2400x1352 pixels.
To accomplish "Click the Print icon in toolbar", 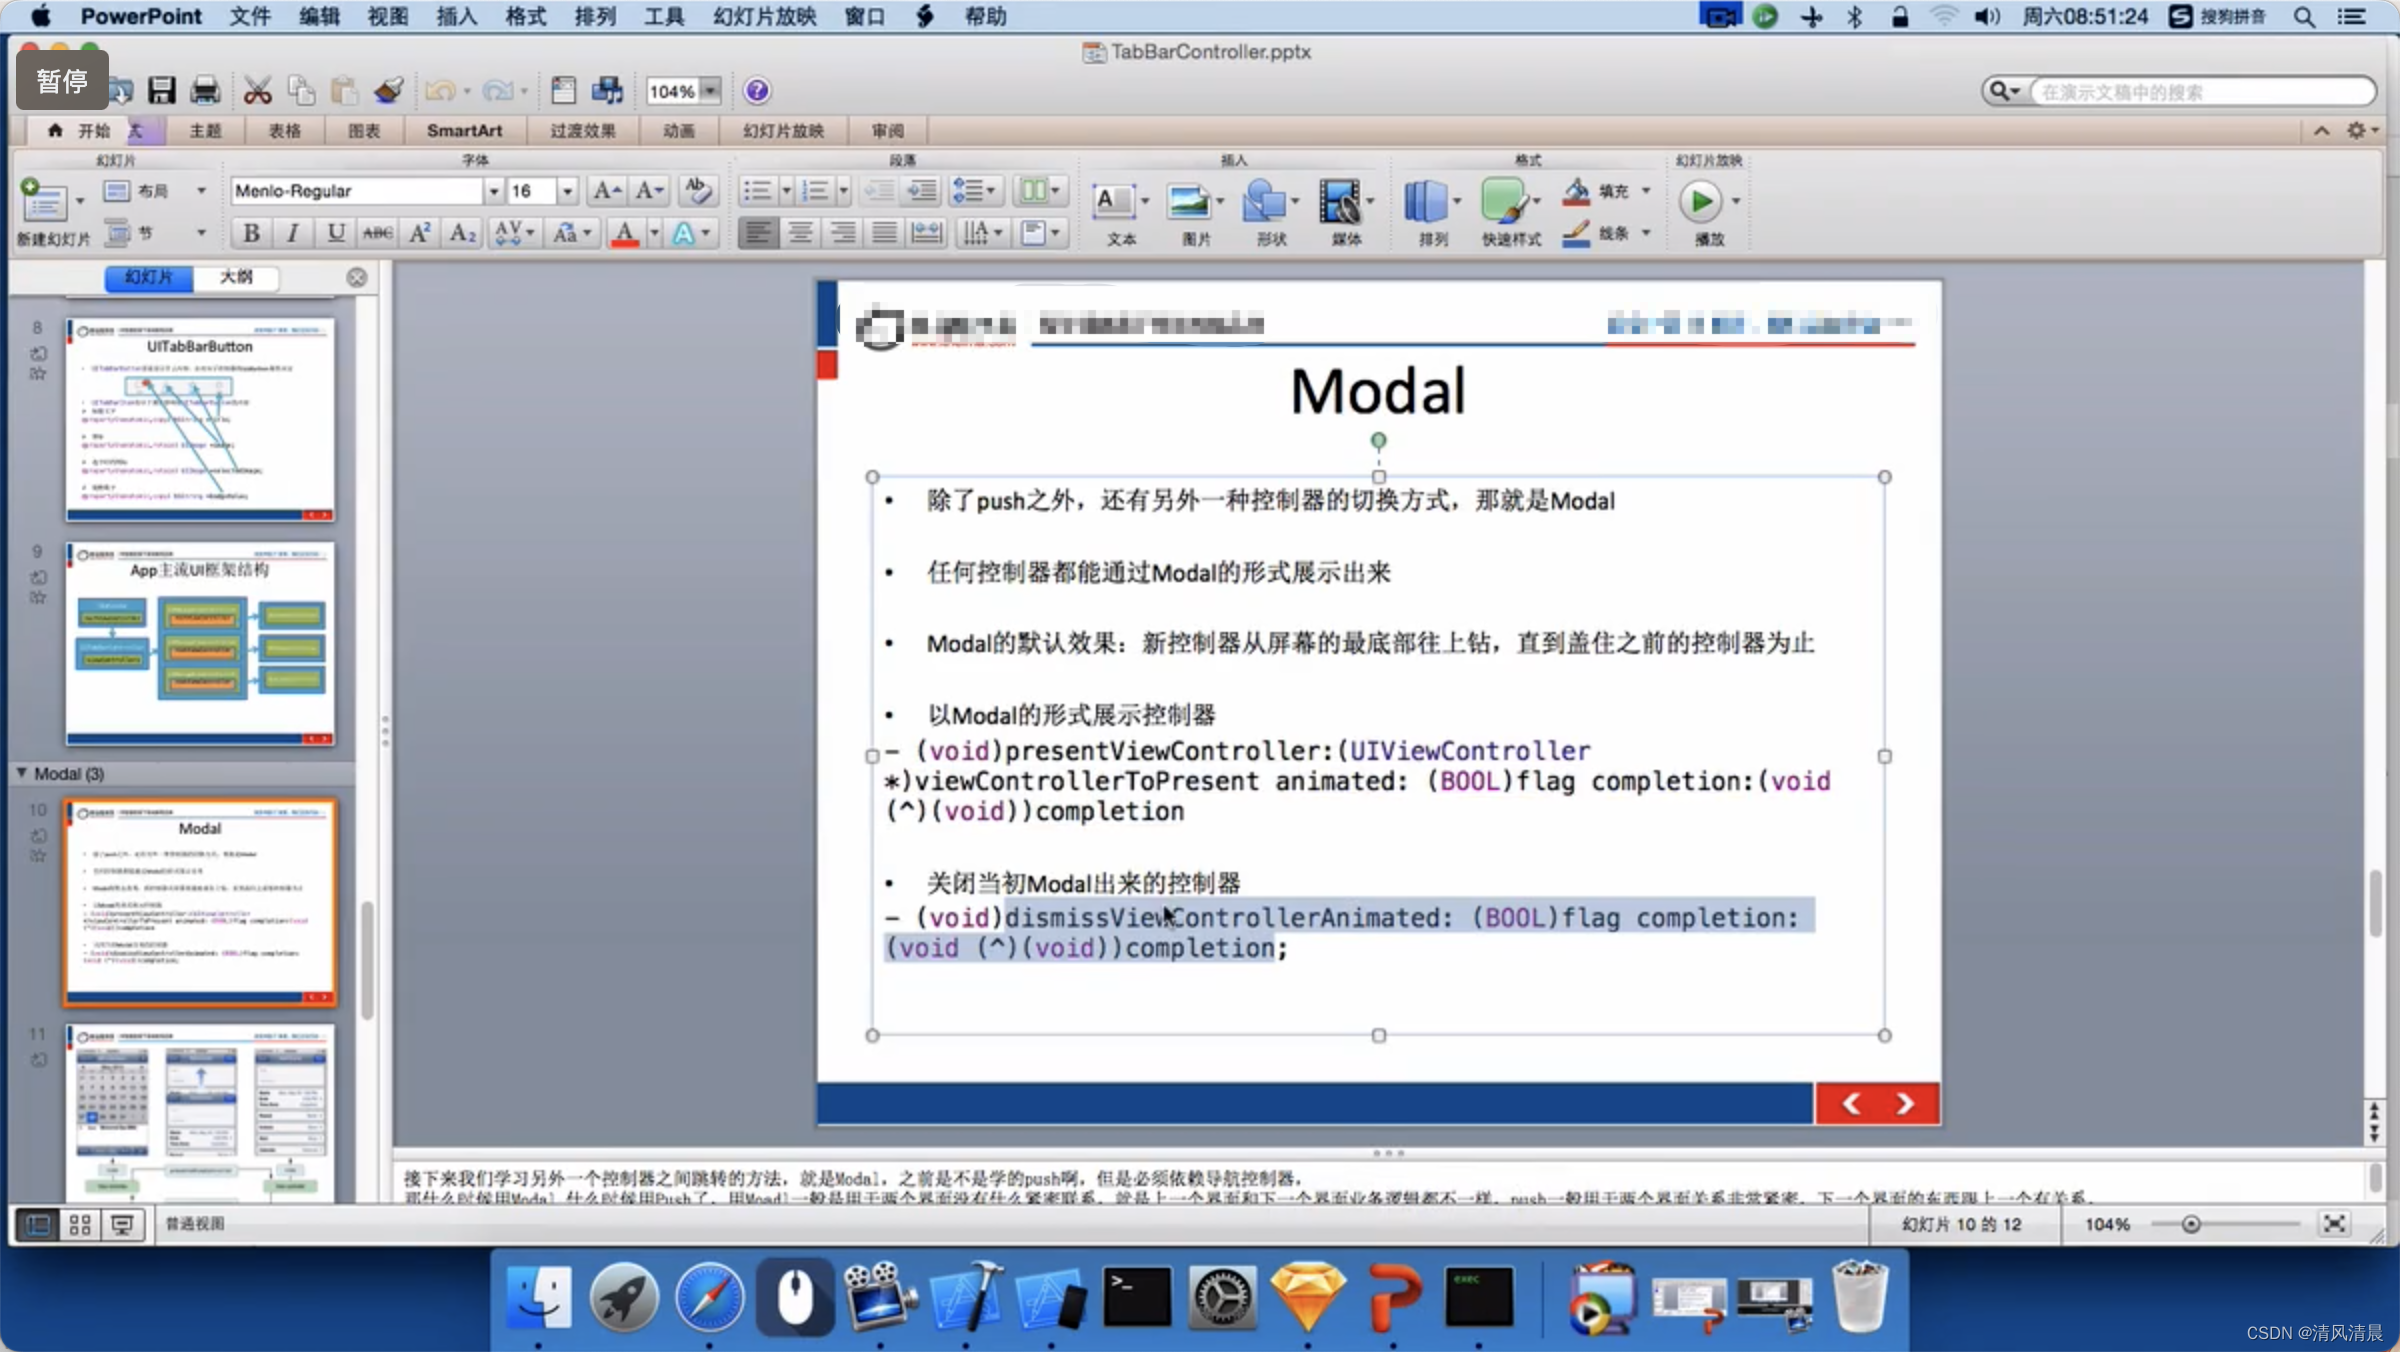I will pos(205,91).
